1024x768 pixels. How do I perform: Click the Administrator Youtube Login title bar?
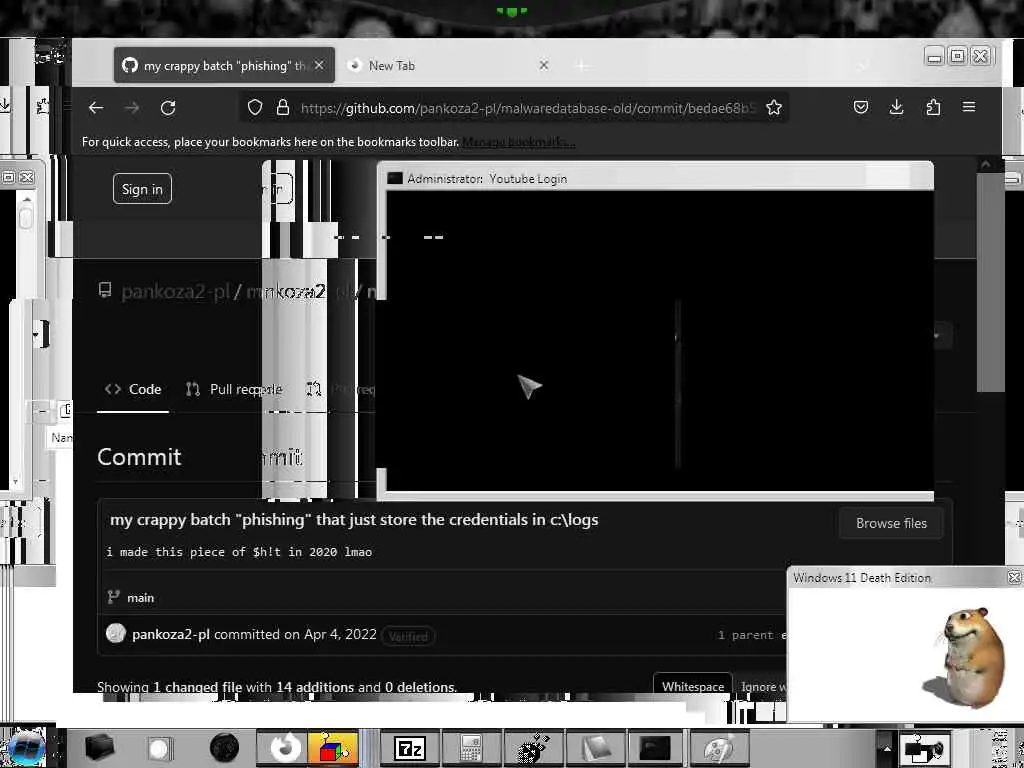(x=655, y=178)
